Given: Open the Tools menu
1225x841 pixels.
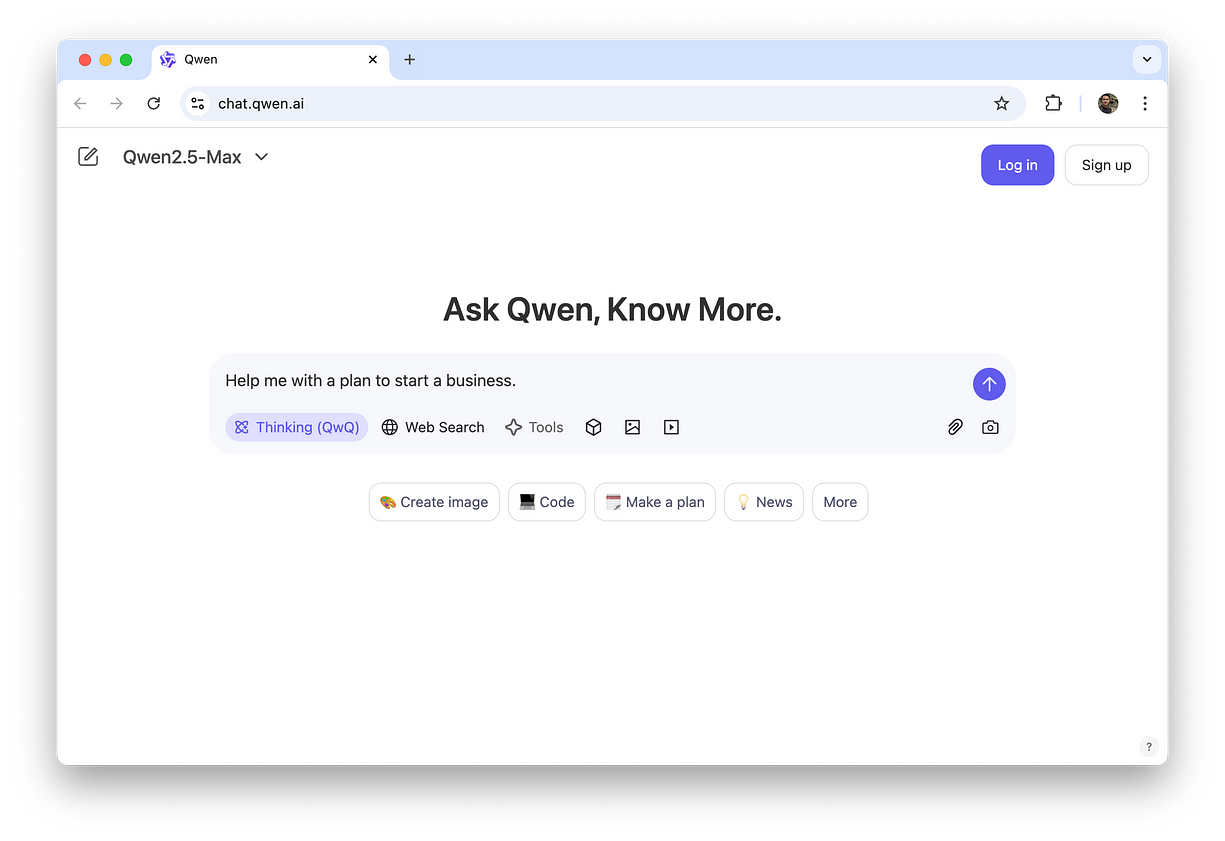Looking at the screenshot, I should (534, 427).
